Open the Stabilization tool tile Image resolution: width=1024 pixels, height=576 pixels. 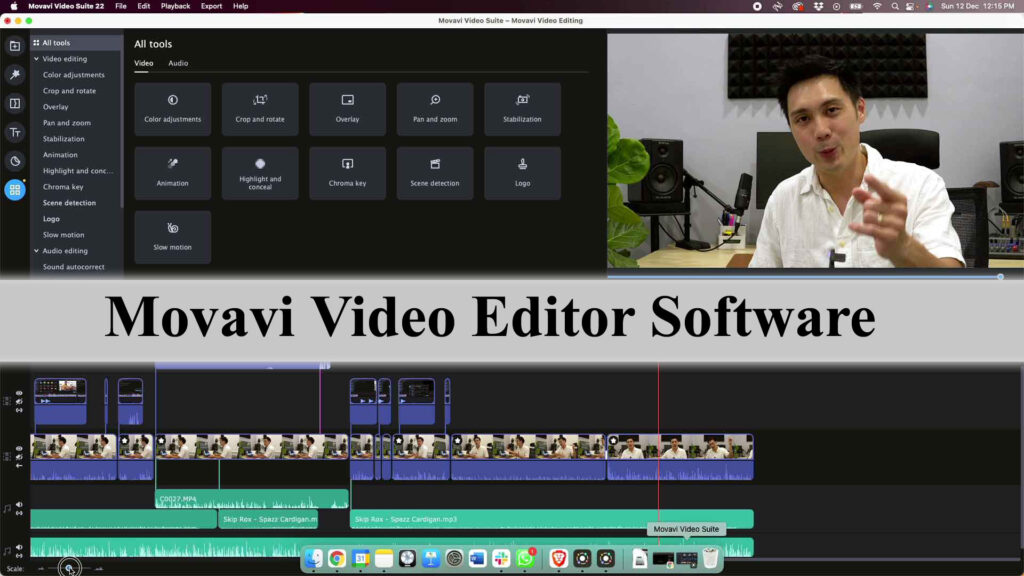tap(522, 109)
